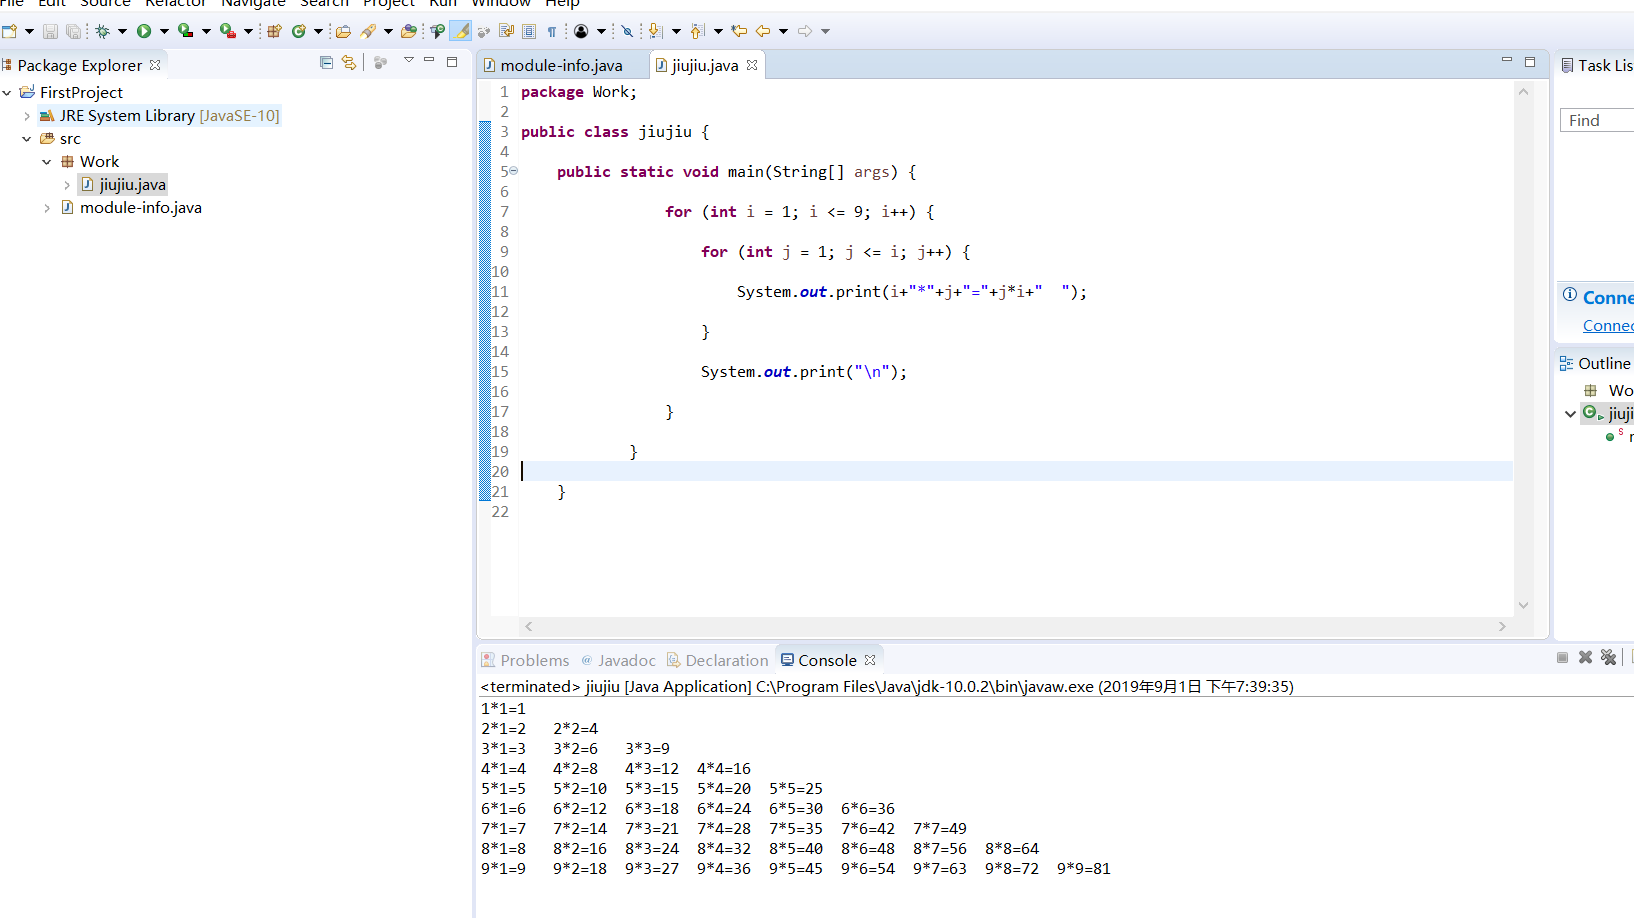Maximize the editor area
This screenshot has height=918, width=1634.
(1530, 62)
